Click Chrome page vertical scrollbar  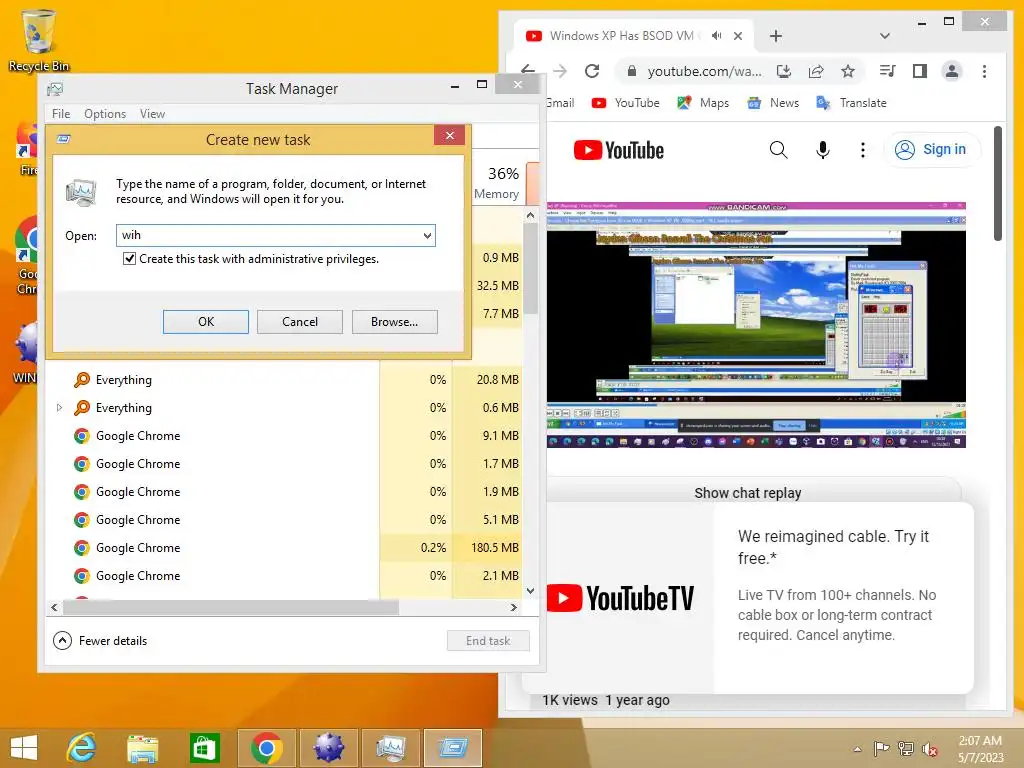(x=997, y=184)
